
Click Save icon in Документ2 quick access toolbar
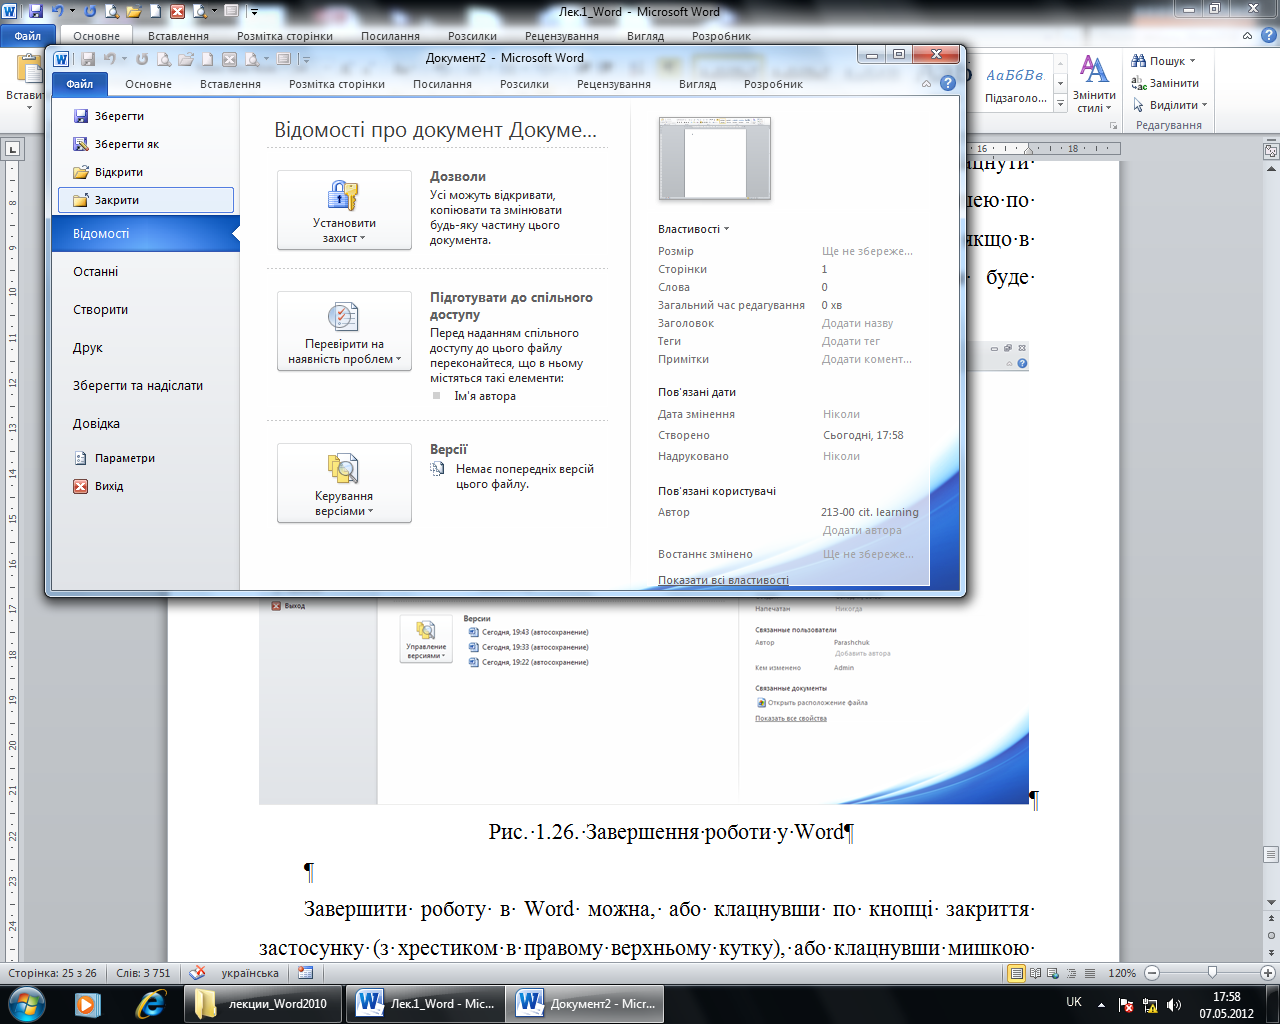(x=88, y=59)
